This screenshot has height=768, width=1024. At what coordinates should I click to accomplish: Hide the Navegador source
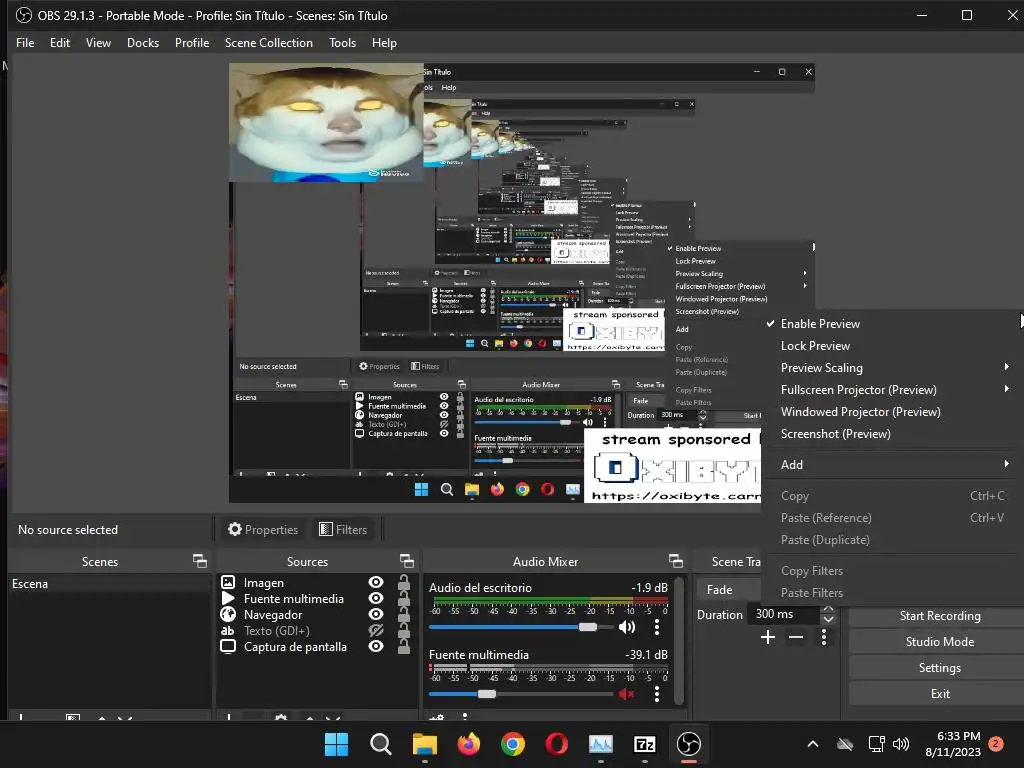[x=376, y=614]
